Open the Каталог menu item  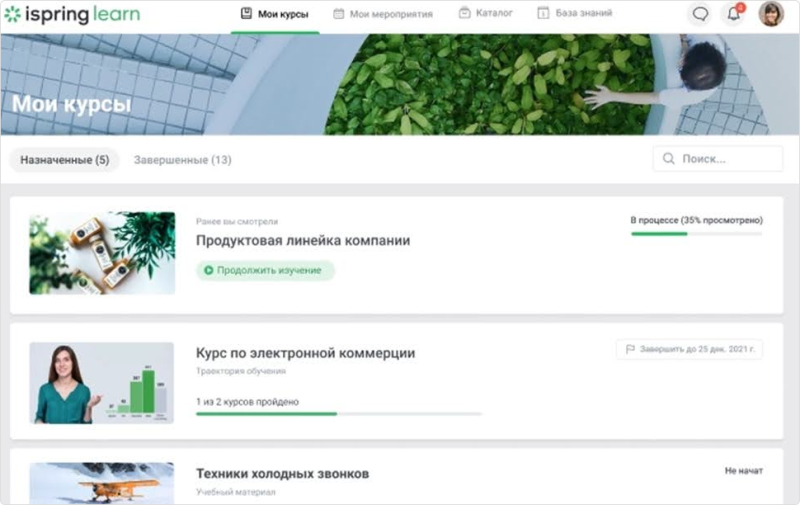tap(485, 13)
